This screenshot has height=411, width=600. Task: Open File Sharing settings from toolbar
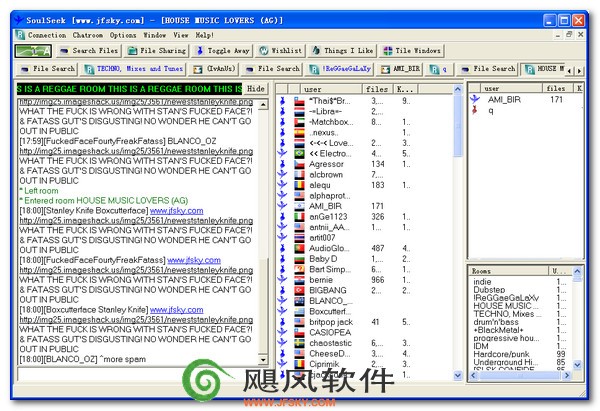pyautogui.click(x=157, y=51)
